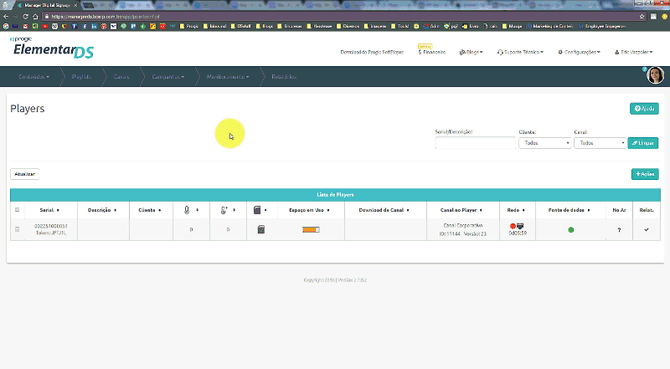This screenshot has width=670, height=369.
Task: Tick the checkbox for player row 002251000051
Action: (x=17, y=229)
